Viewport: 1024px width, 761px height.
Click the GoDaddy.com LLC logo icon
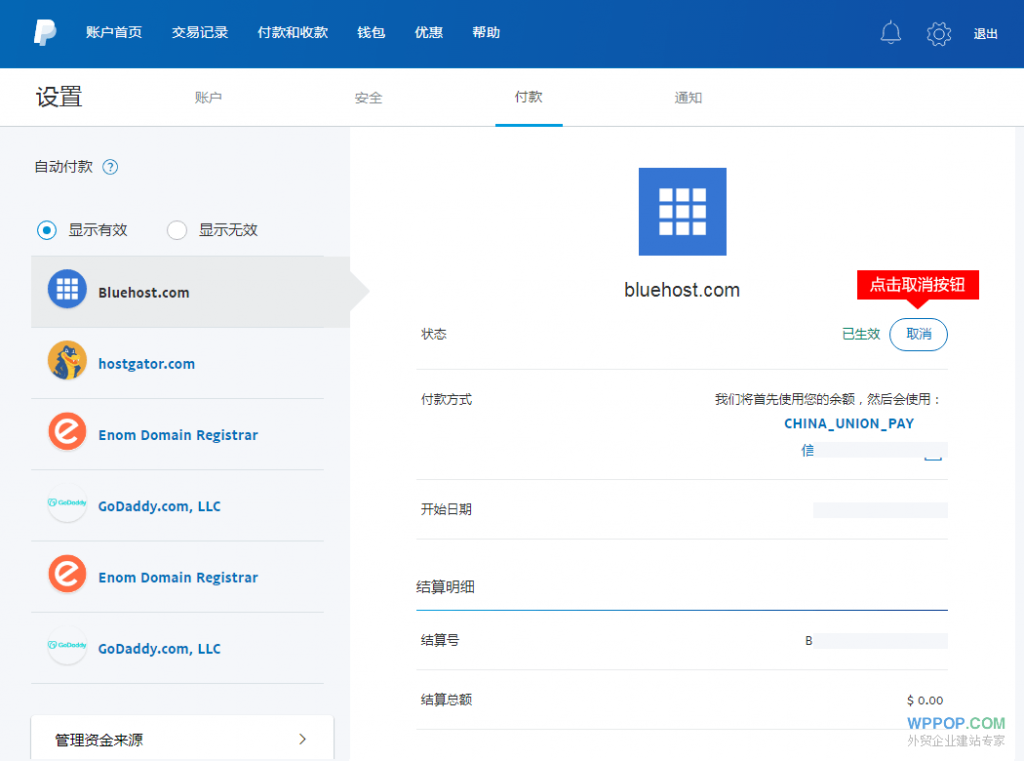coord(66,505)
